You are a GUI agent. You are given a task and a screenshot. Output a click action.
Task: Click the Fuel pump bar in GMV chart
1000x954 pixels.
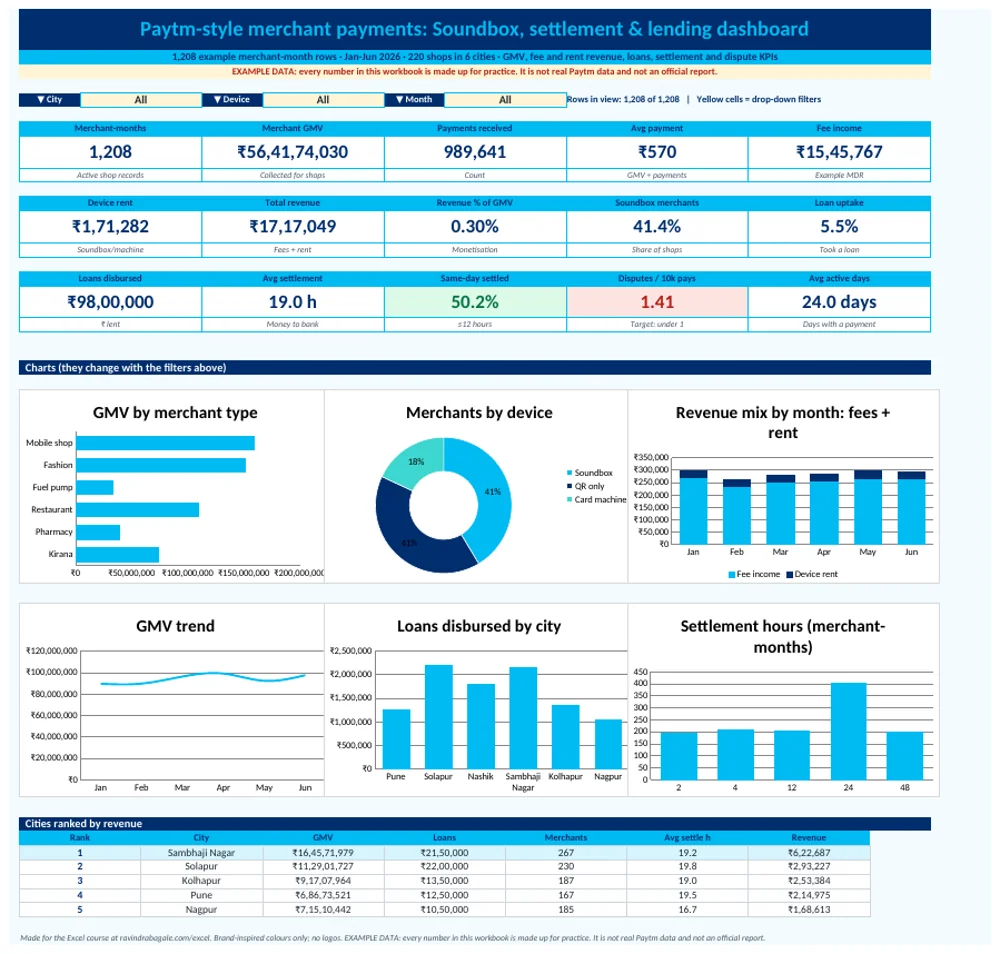95,487
